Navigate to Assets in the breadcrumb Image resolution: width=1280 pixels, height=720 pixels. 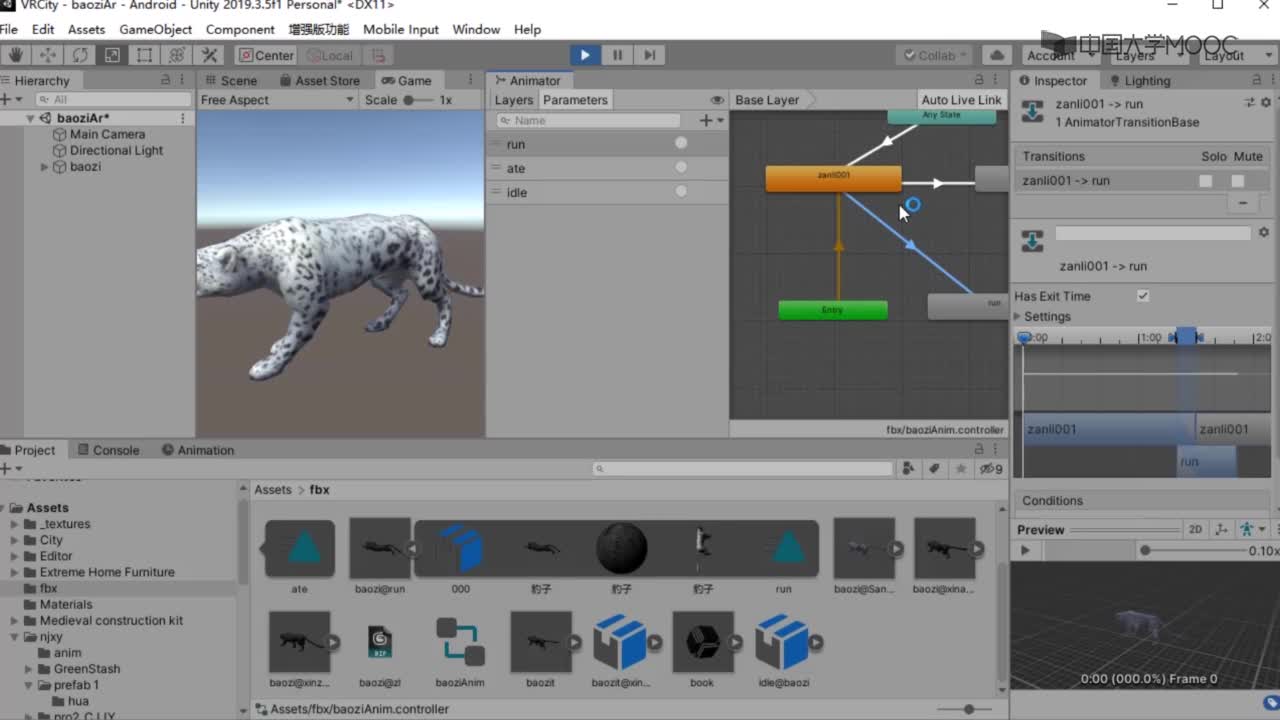[x=273, y=490]
